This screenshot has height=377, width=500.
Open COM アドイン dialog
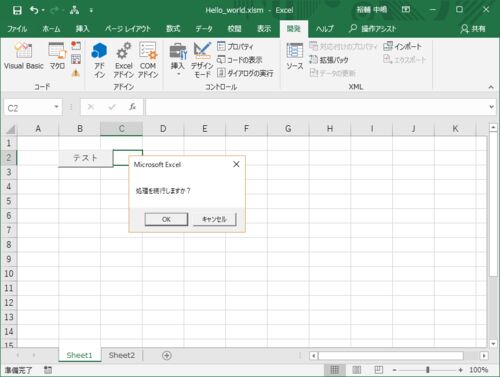[x=148, y=60]
